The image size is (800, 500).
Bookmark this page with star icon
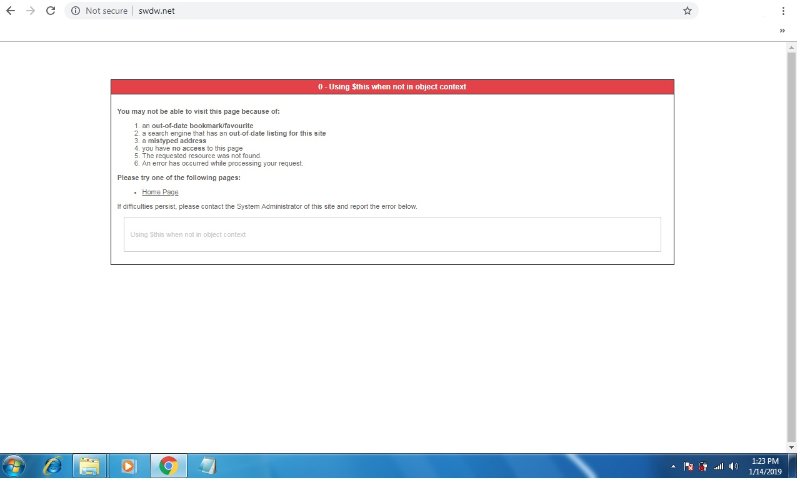pyautogui.click(x=687, y=11)
